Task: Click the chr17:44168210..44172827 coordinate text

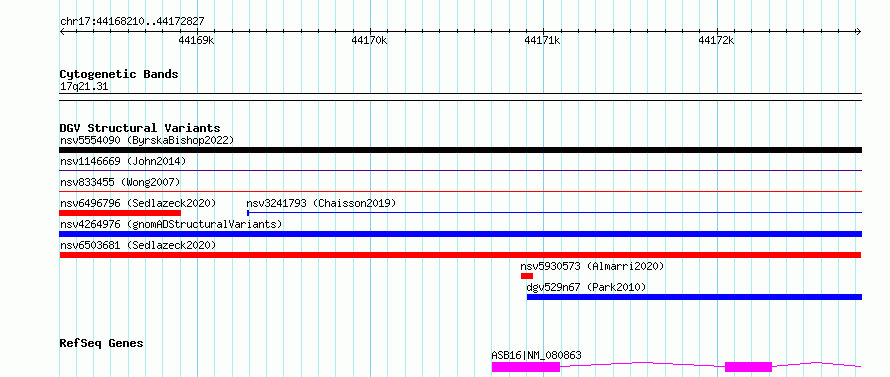Action: tap(132, 22)
